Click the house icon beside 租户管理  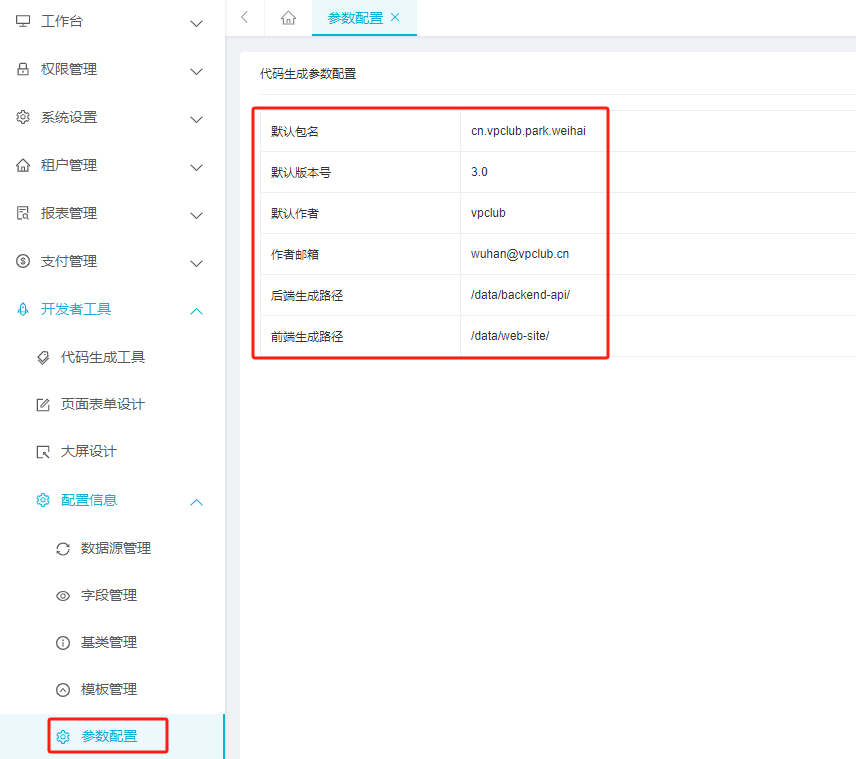[x=23, y=165]
